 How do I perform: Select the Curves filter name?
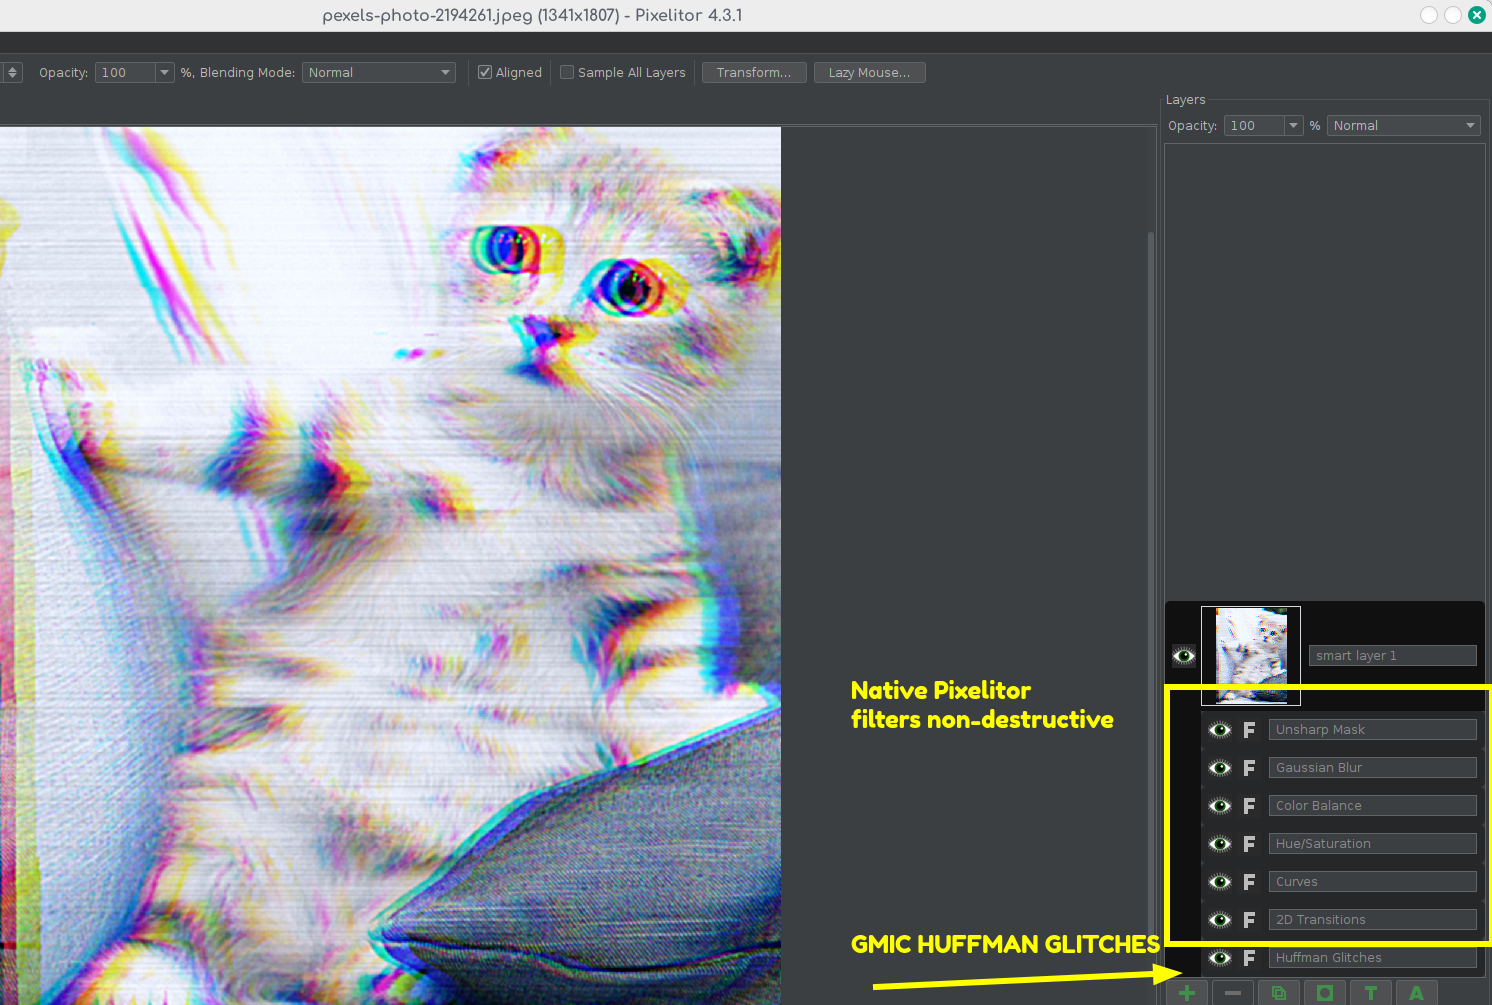point(1373,882)
